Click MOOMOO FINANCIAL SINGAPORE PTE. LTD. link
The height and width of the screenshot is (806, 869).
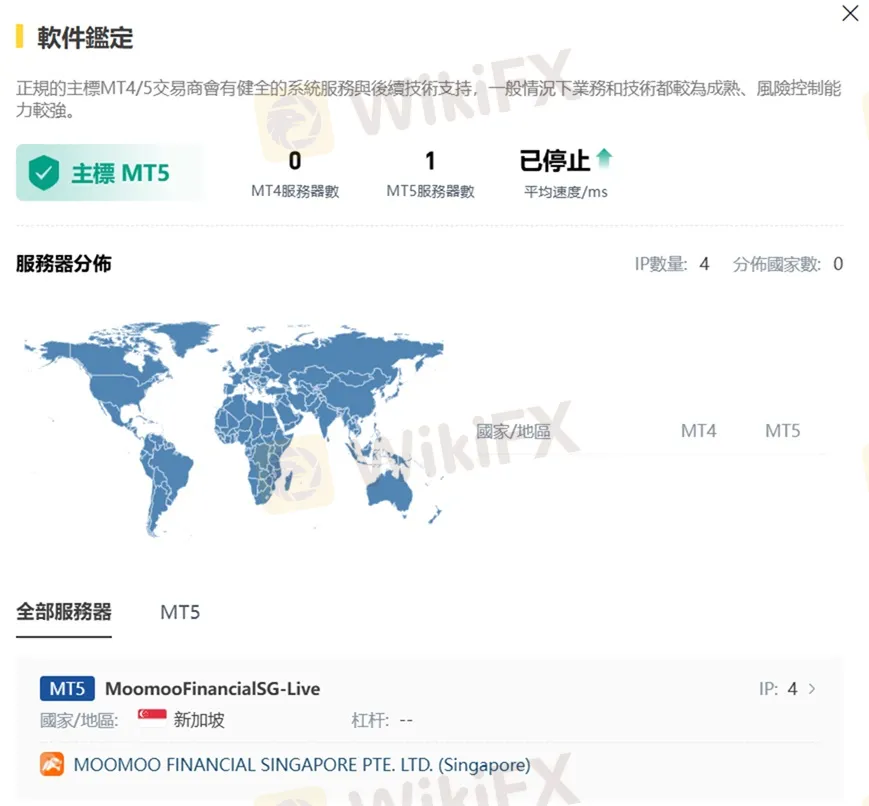tap(302, 764)
